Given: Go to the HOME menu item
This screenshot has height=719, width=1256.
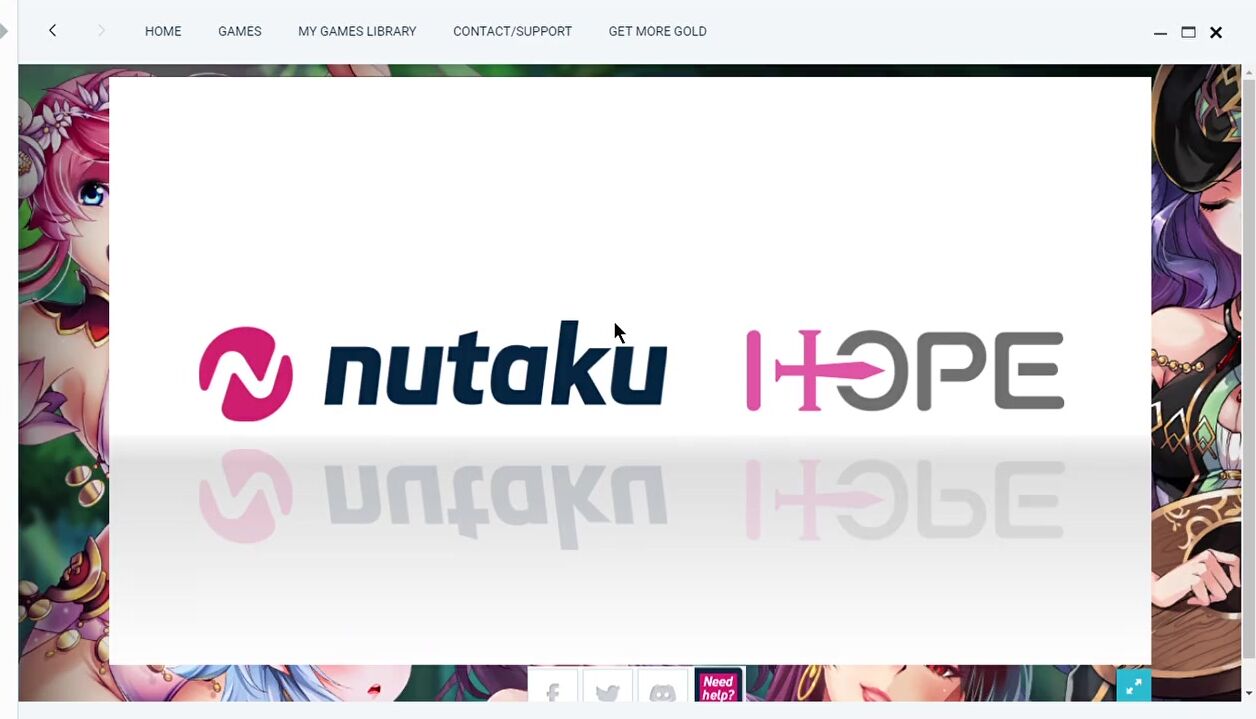Looking at the screenshot, I should 163,31.
